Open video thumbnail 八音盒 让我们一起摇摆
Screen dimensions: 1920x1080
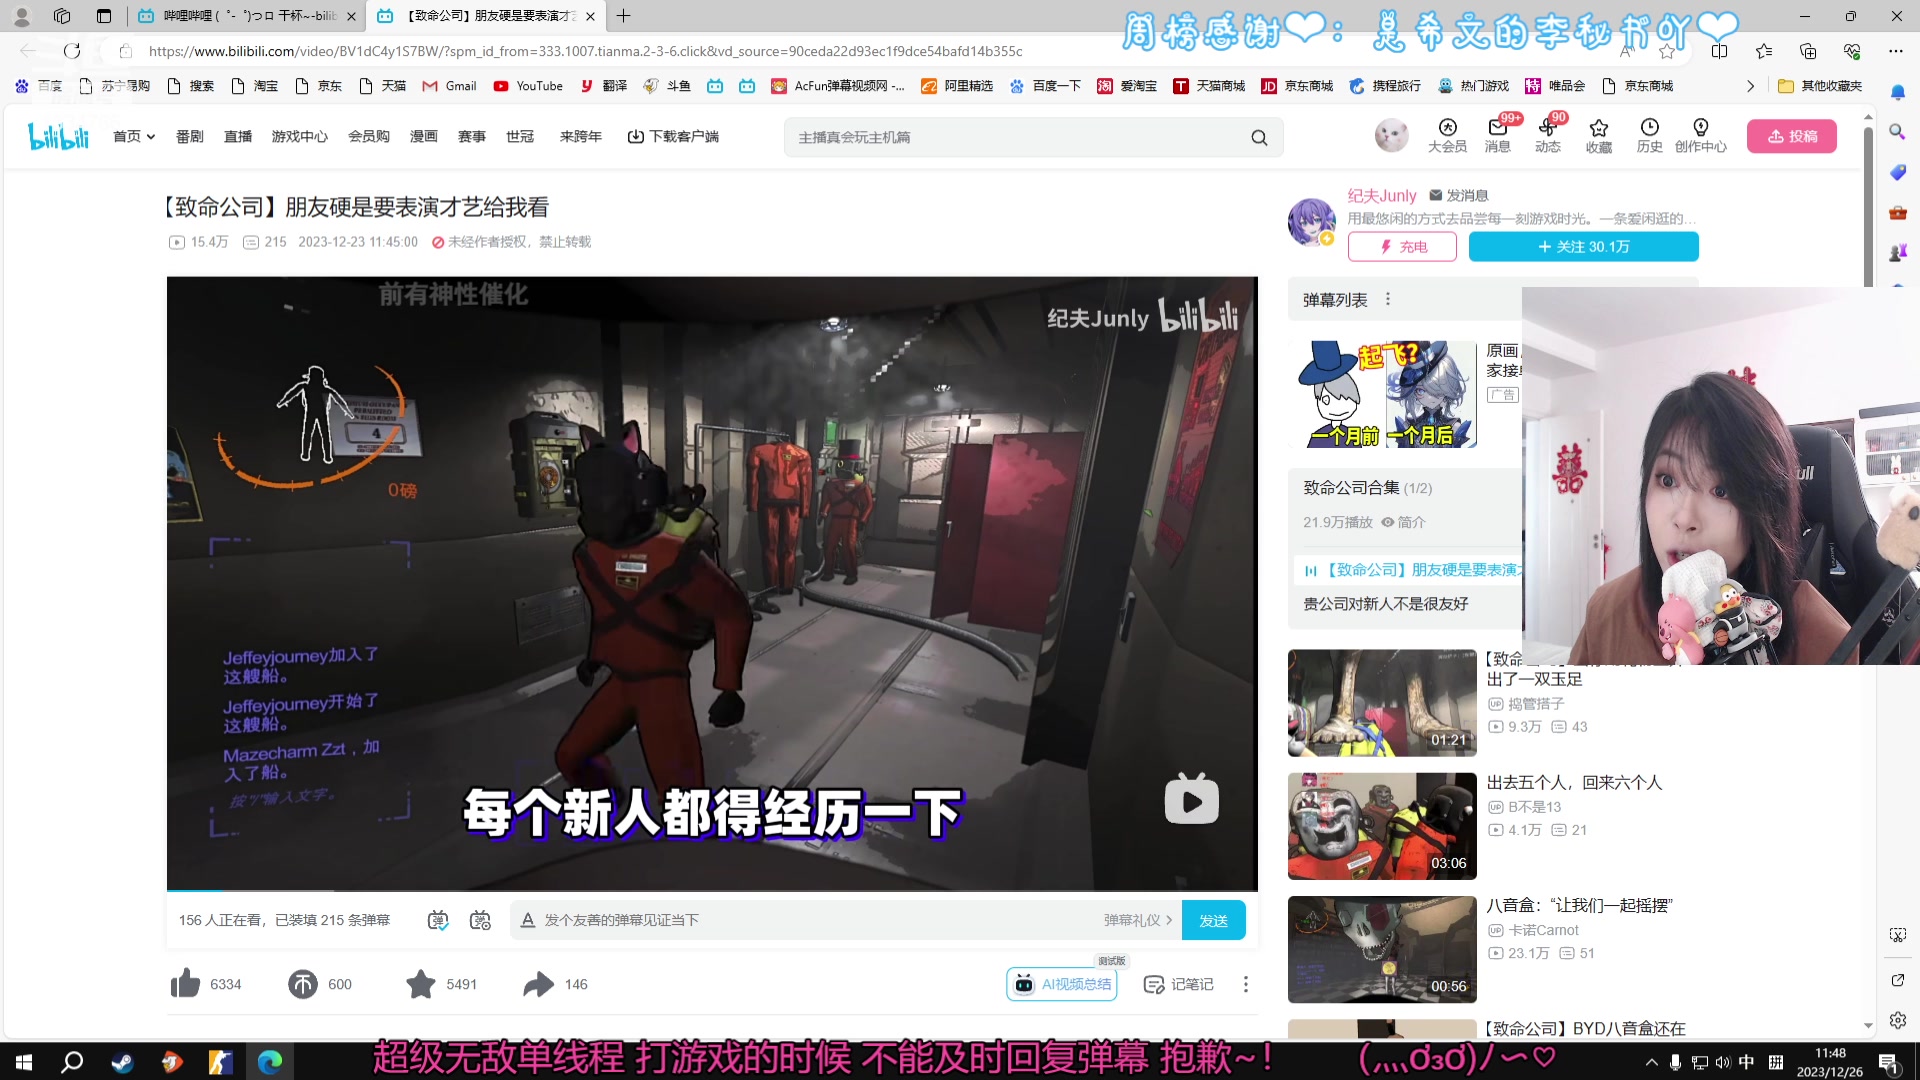coord(1382,949)
